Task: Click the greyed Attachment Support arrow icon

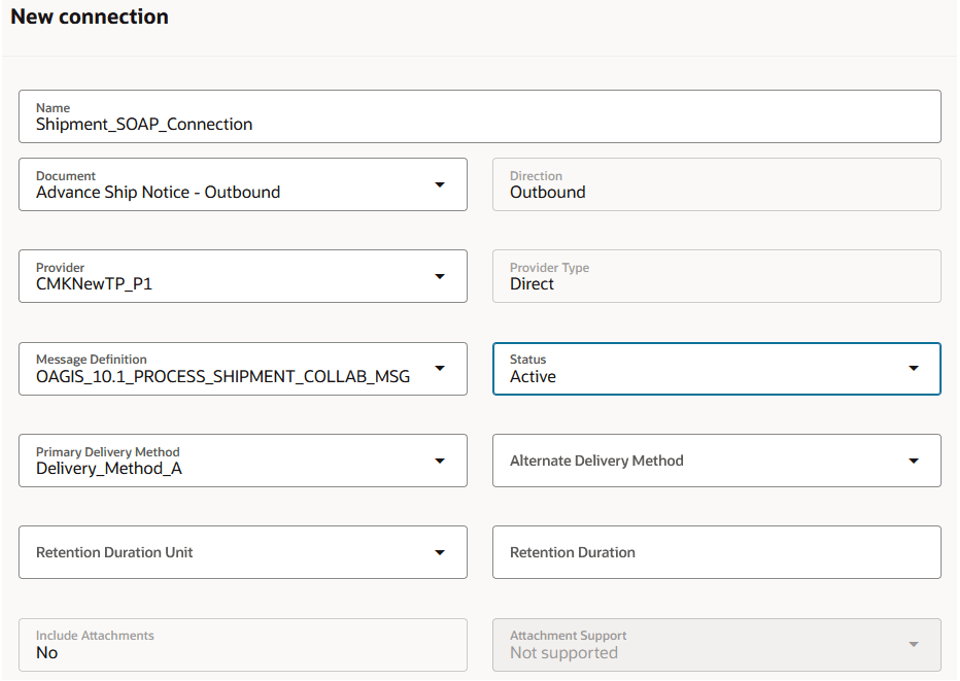Action: tap(913, 645)
